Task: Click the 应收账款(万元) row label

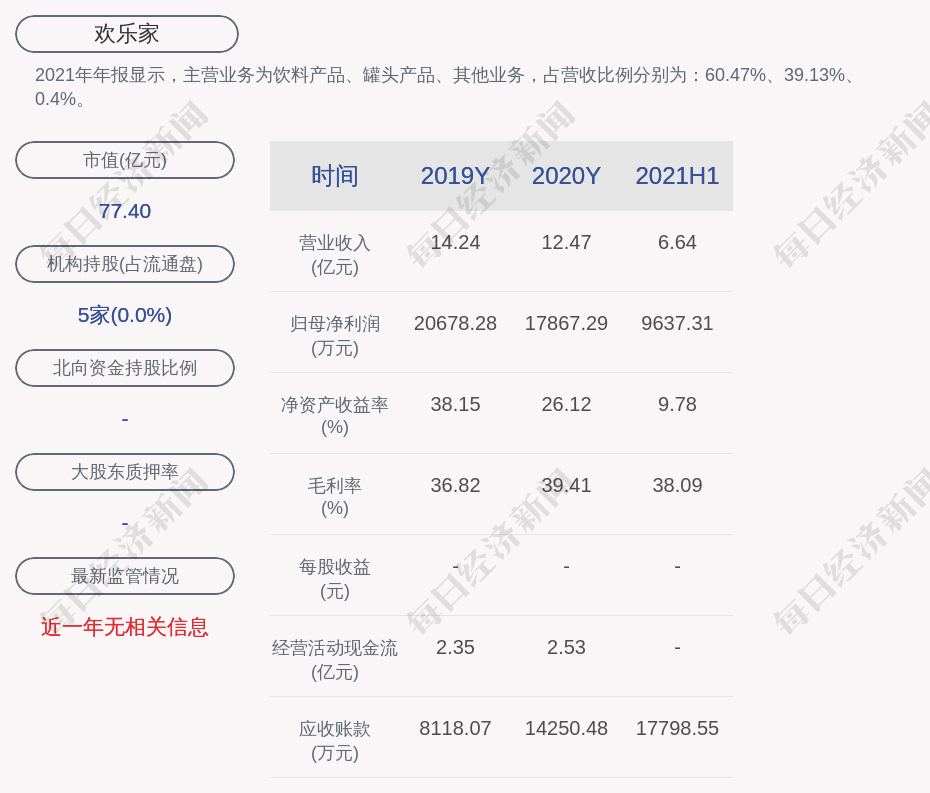Action: (335, 741)
